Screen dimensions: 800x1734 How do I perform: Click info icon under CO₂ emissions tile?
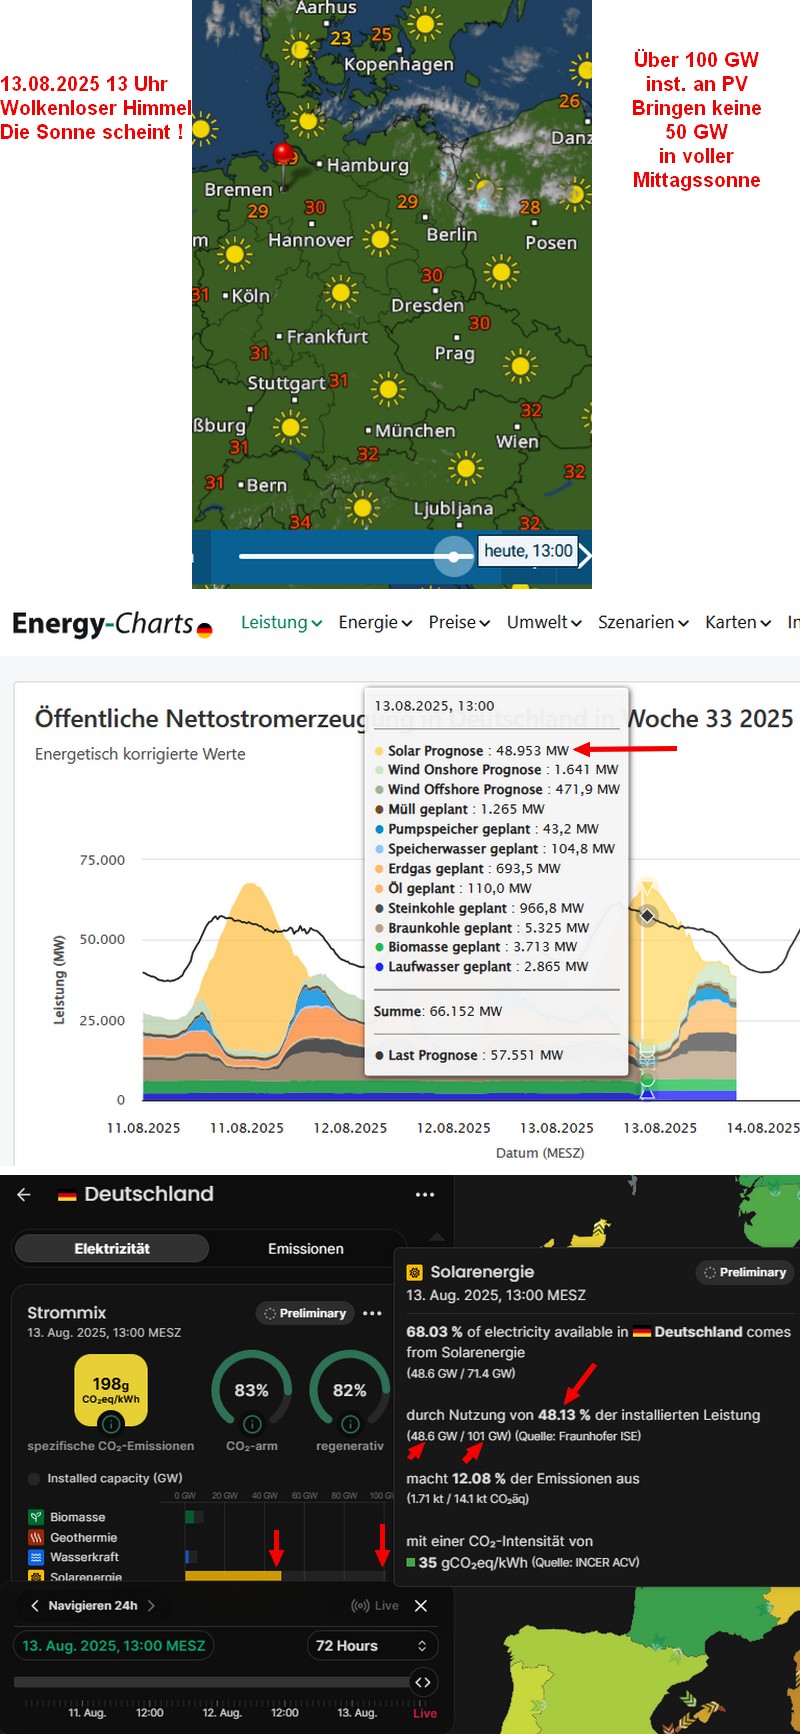pos(111,1423)
